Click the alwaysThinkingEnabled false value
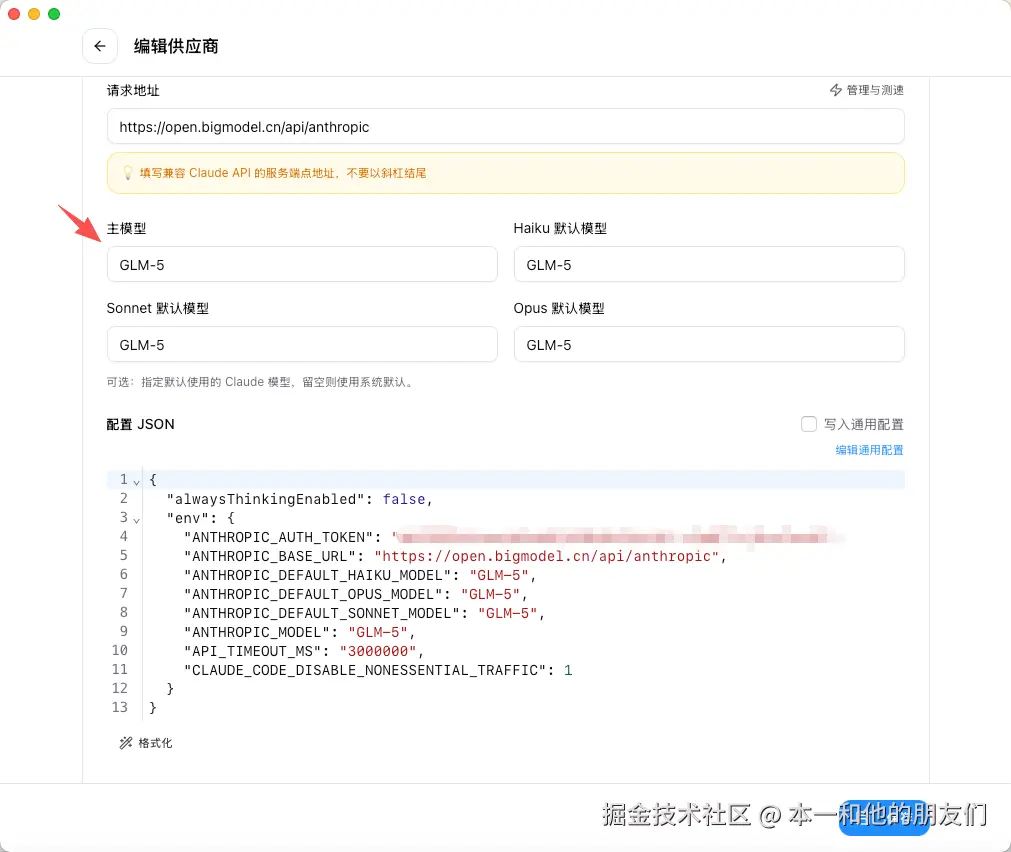This screenshot has height=852, width=1011. tap(404, 499)
